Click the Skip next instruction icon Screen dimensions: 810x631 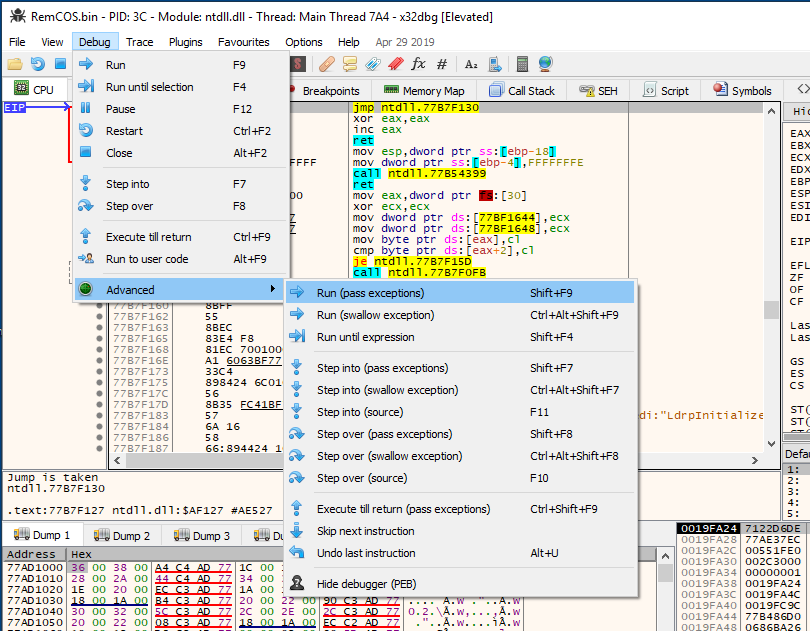[297, 530]
